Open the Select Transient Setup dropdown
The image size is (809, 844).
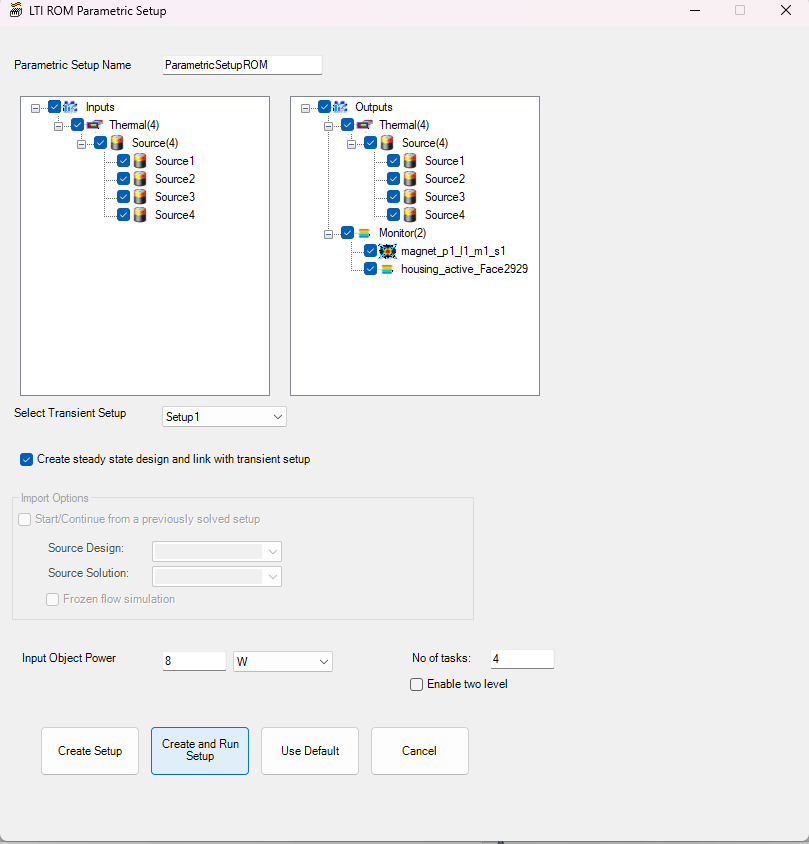[224, 416]
